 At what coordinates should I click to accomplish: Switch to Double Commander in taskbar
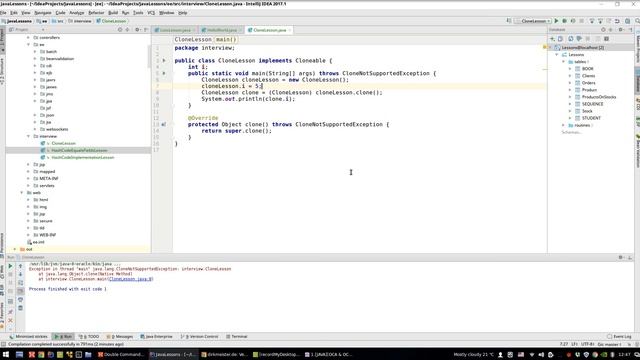(121, 355)
